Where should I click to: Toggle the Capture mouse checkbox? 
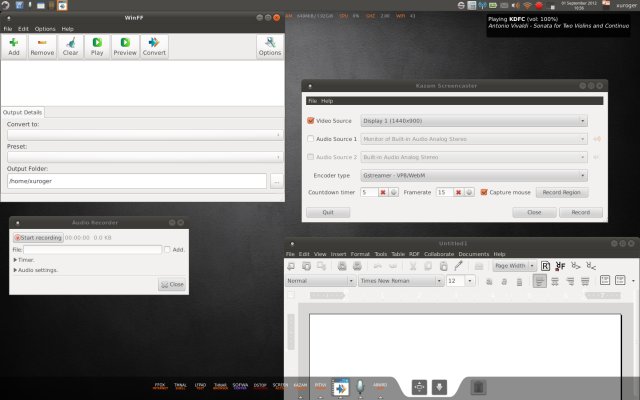click(x=484, y=192)
